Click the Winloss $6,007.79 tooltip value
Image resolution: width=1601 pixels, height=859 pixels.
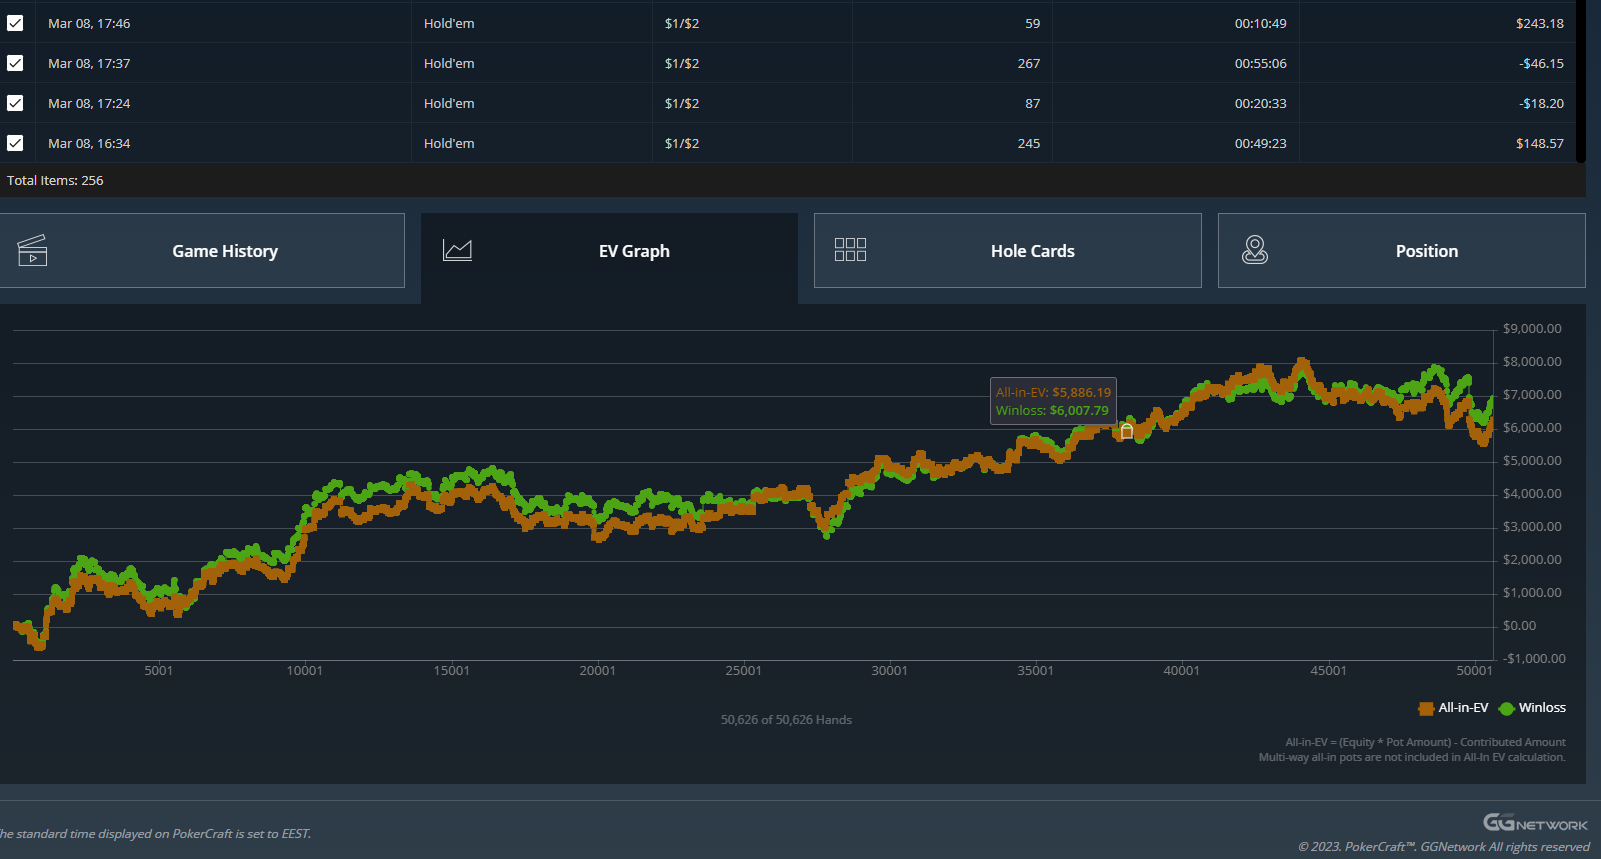(x=1079, y=410)
